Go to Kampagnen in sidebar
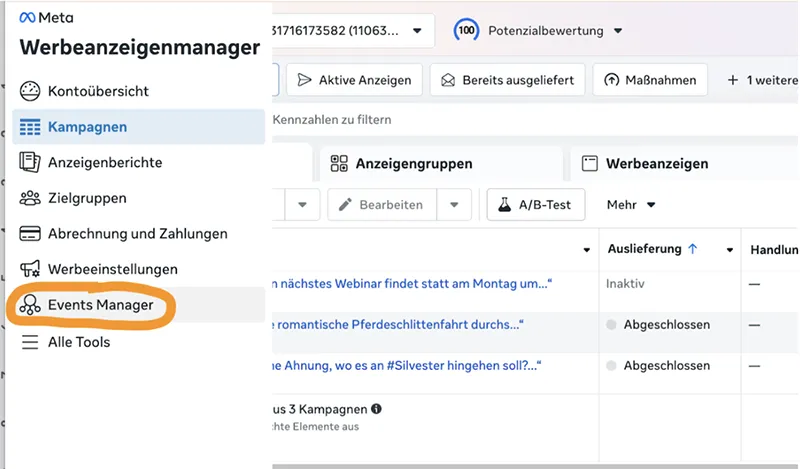Image resolution: width=800 pixels, height=469 pixels. [x=138, y=127]
